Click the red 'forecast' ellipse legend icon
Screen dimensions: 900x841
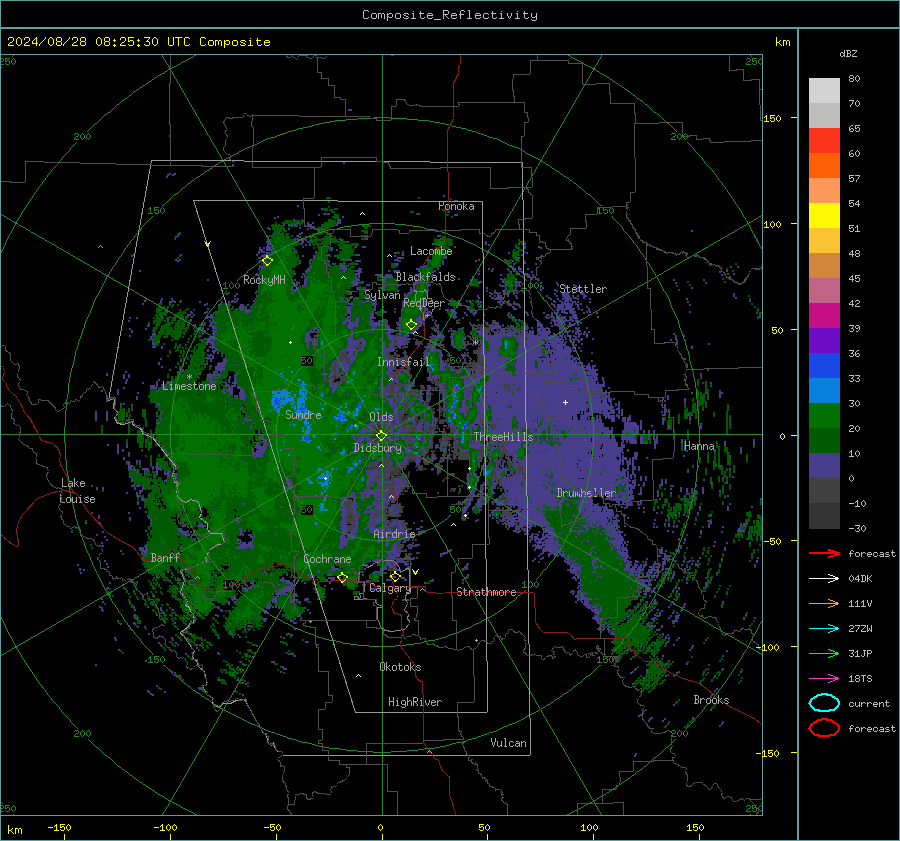pos(824,728)
